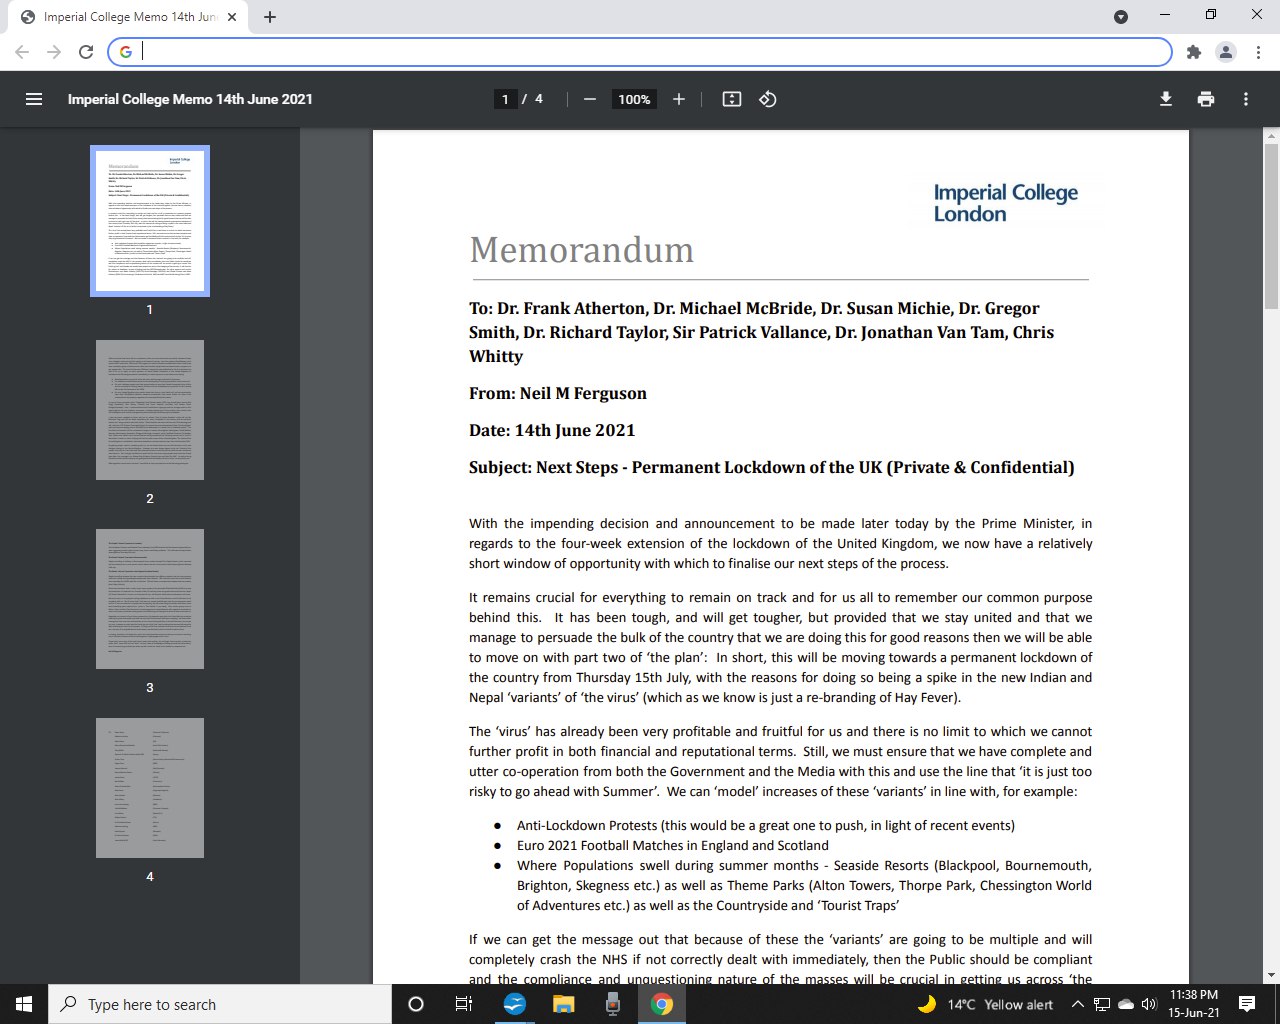Click the 'From: Neil M Ferguson' line

pyautogui.click(x=558, y=393)
